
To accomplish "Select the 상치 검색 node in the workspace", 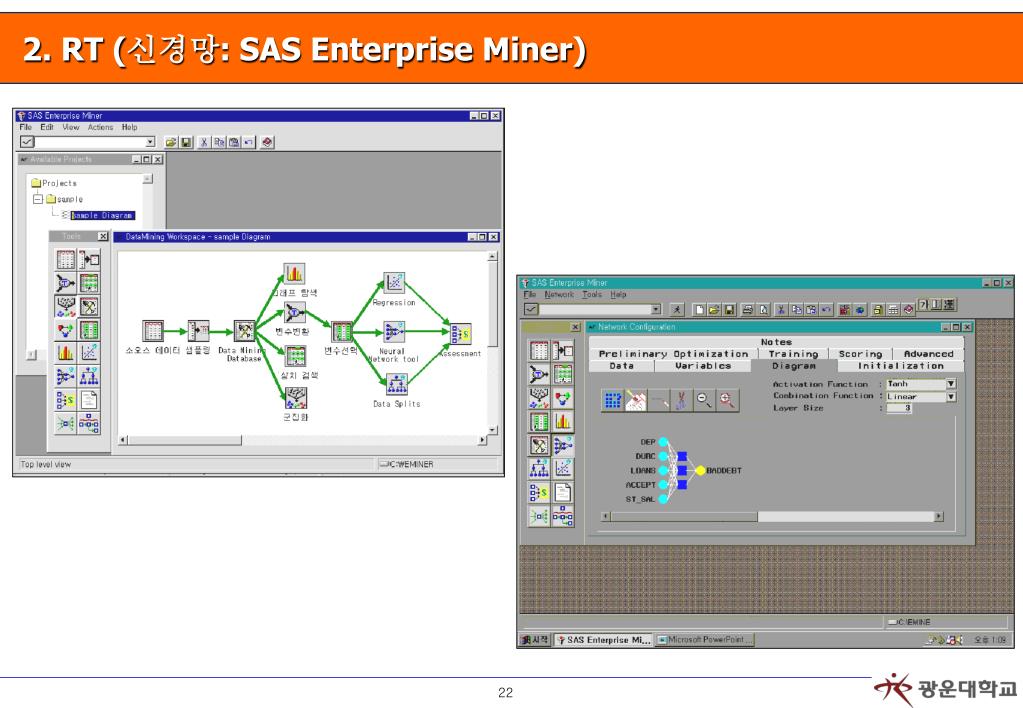I will [296, 356].
